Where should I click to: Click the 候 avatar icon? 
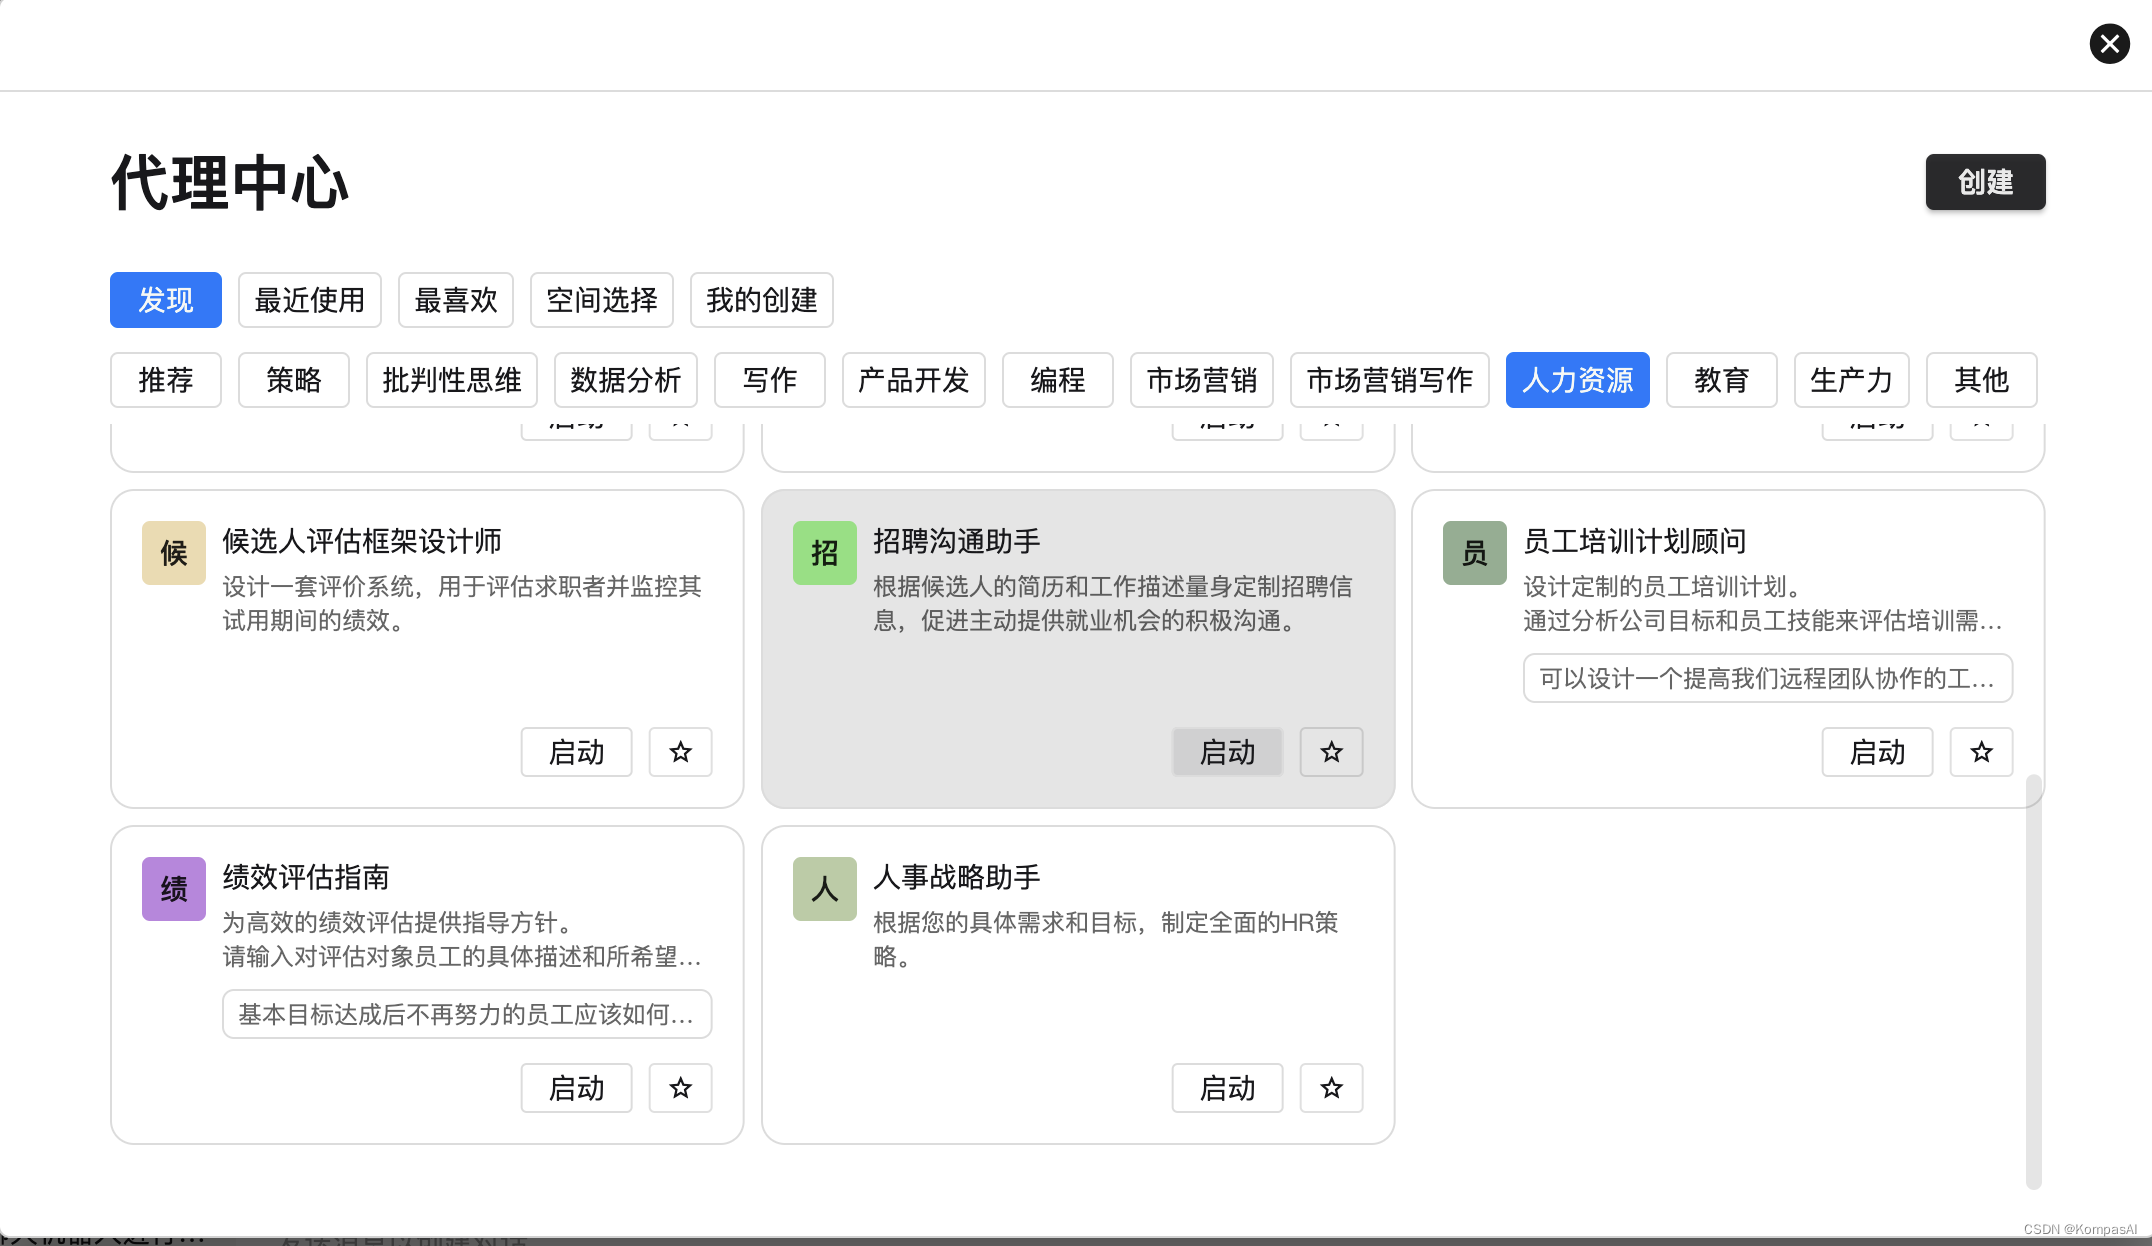coord(174,553)
